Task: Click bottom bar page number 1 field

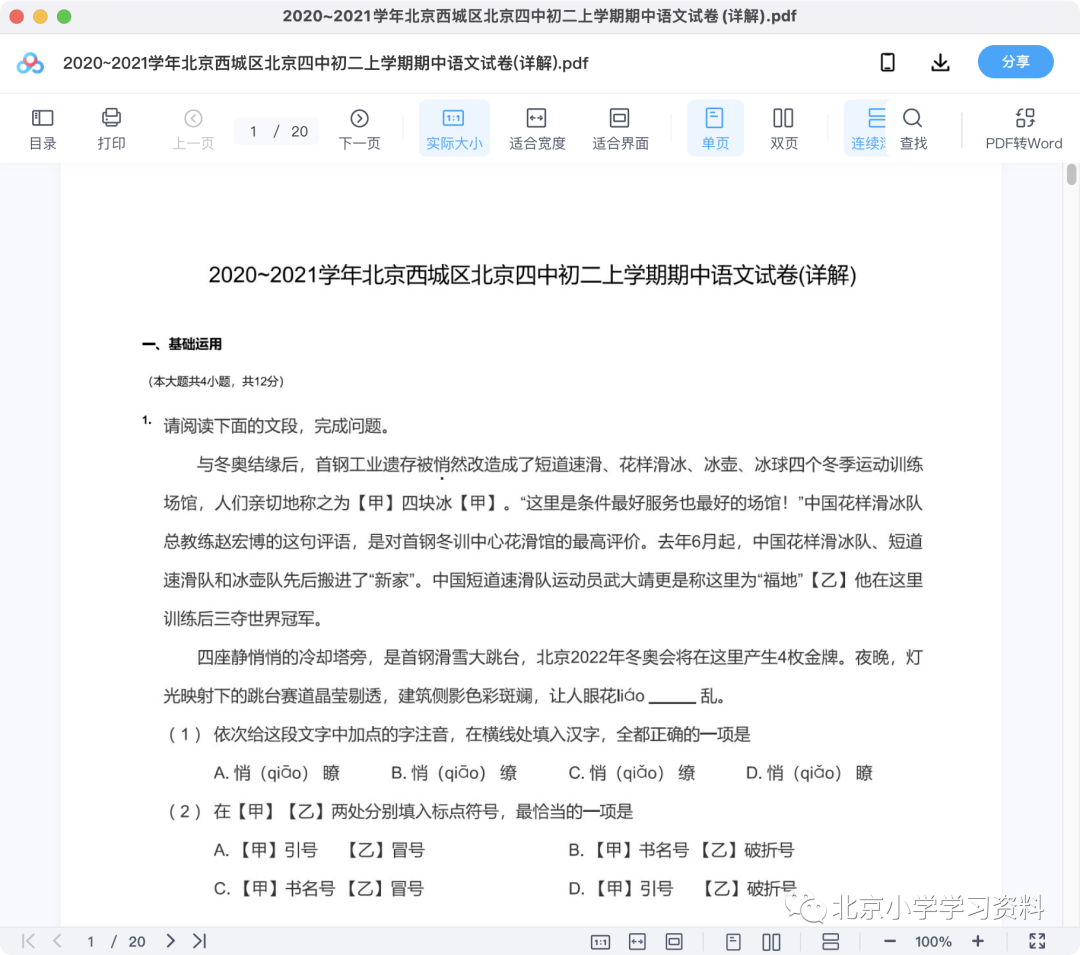Action: coord(90,941)
